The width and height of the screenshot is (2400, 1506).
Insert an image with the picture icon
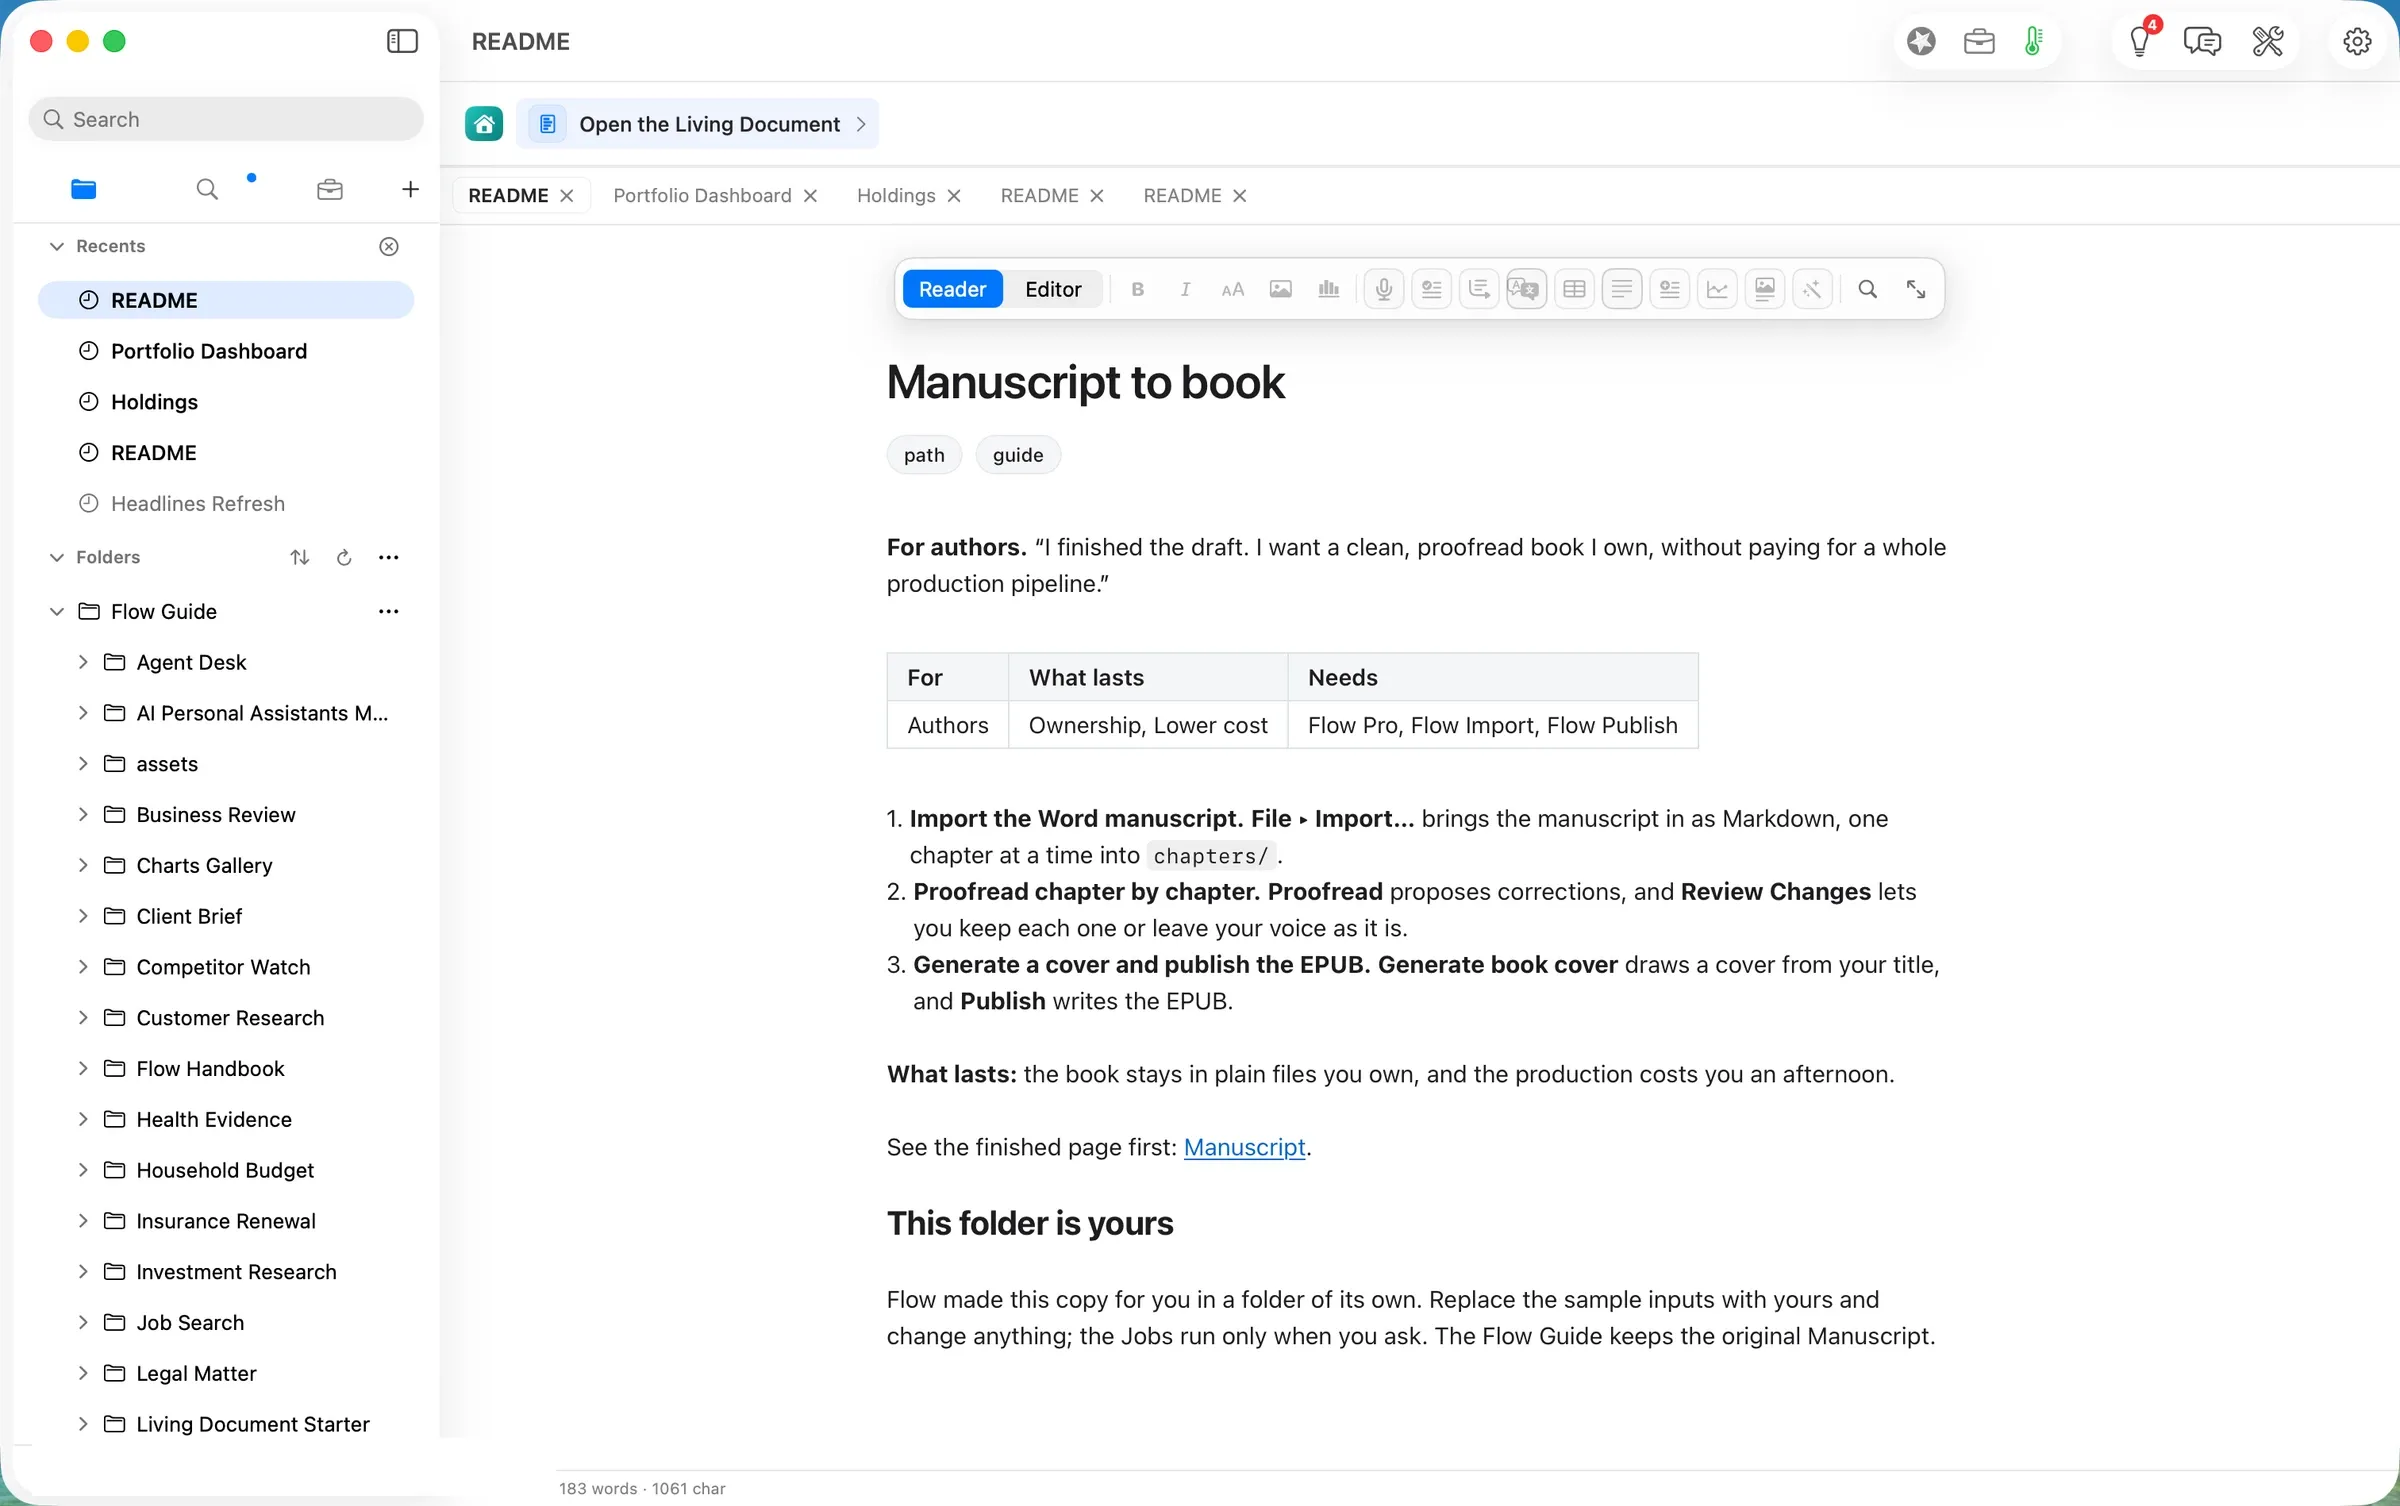tap(1280, 289)
